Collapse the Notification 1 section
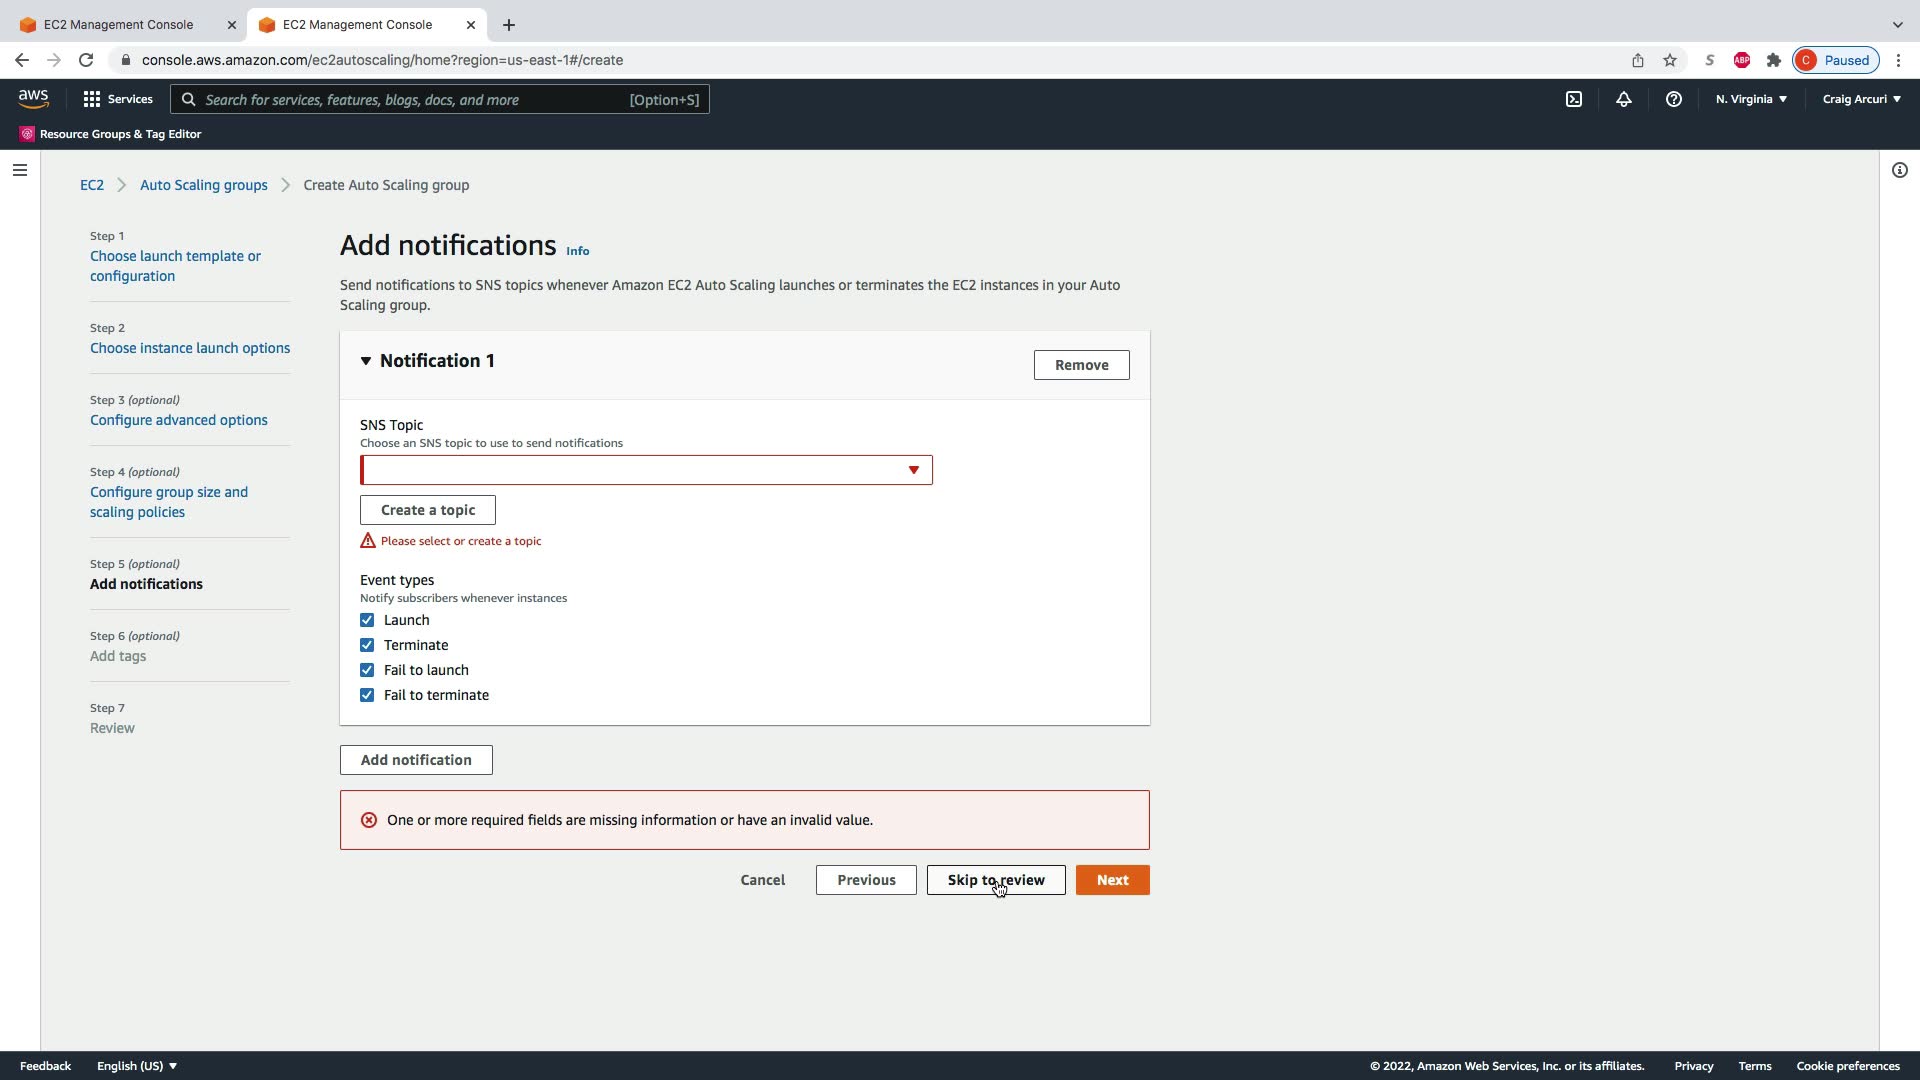1920x1080 pixels. 366,361
